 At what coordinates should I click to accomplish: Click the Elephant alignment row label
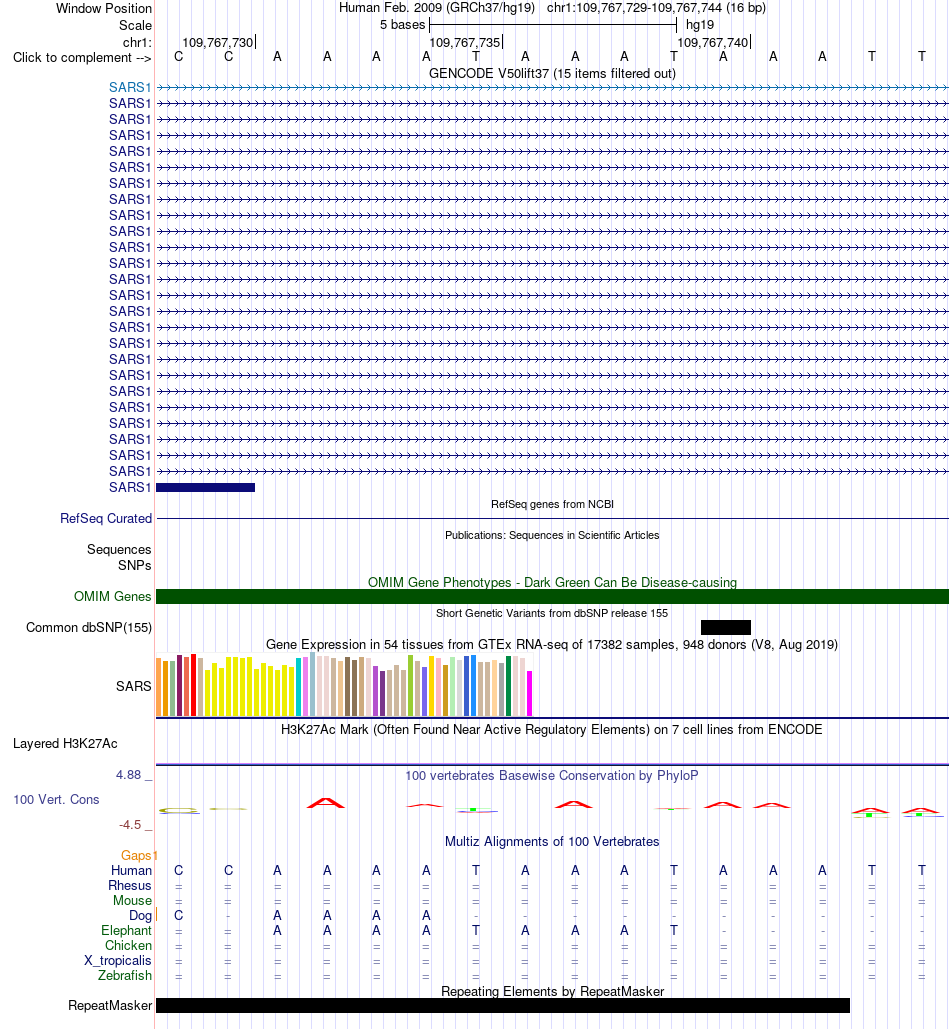coord(126,931)
